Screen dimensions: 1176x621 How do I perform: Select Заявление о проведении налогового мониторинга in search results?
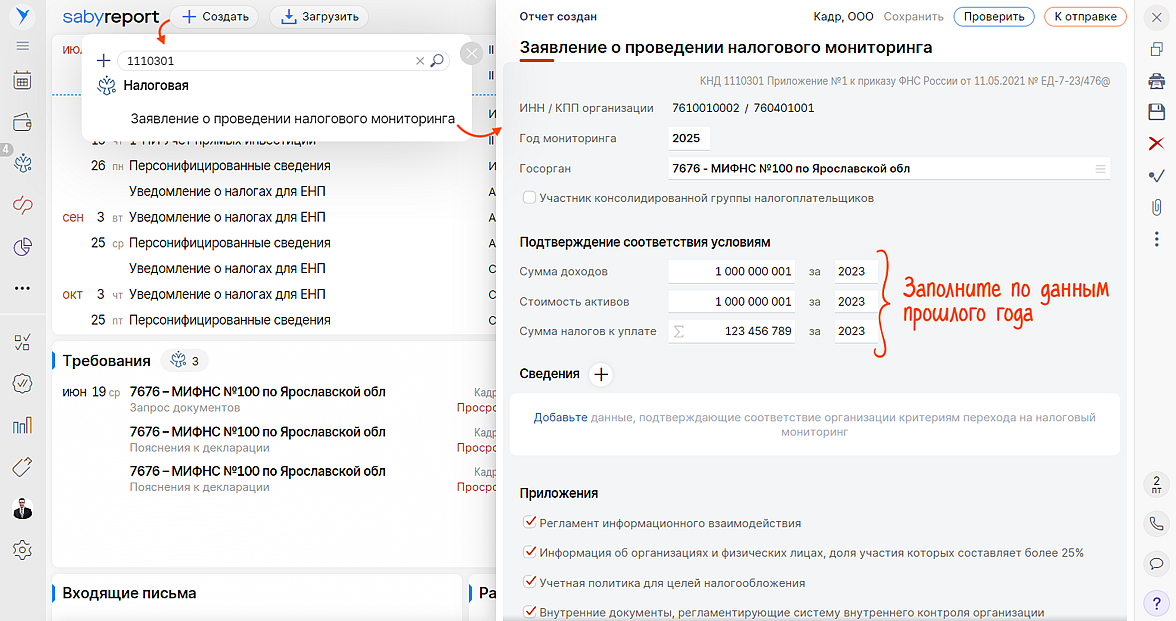click(x=293, y=119)
